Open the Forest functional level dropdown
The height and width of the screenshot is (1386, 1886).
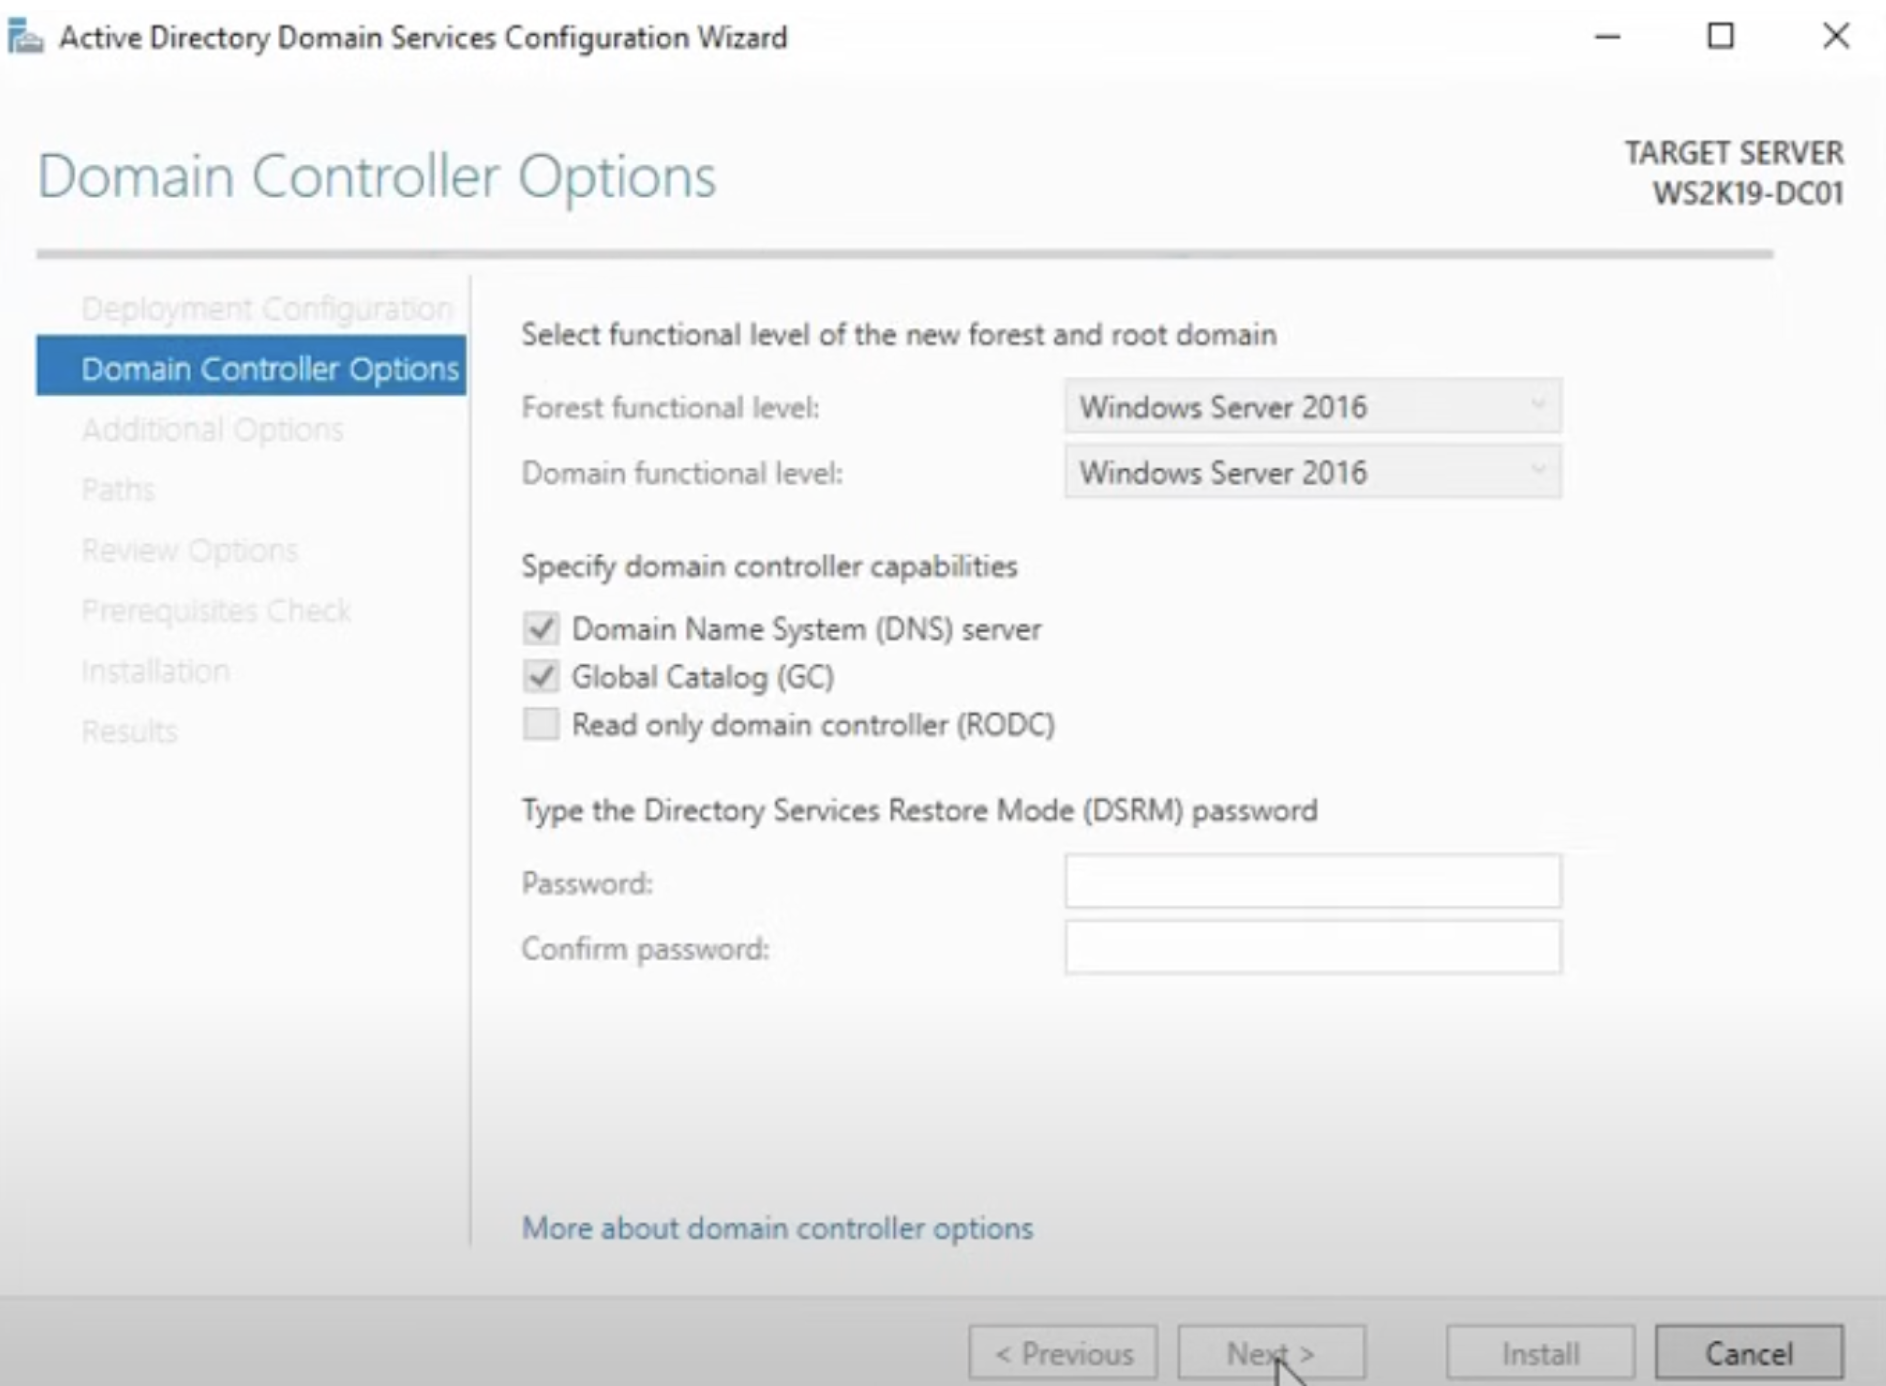[x=1537, y=406]
